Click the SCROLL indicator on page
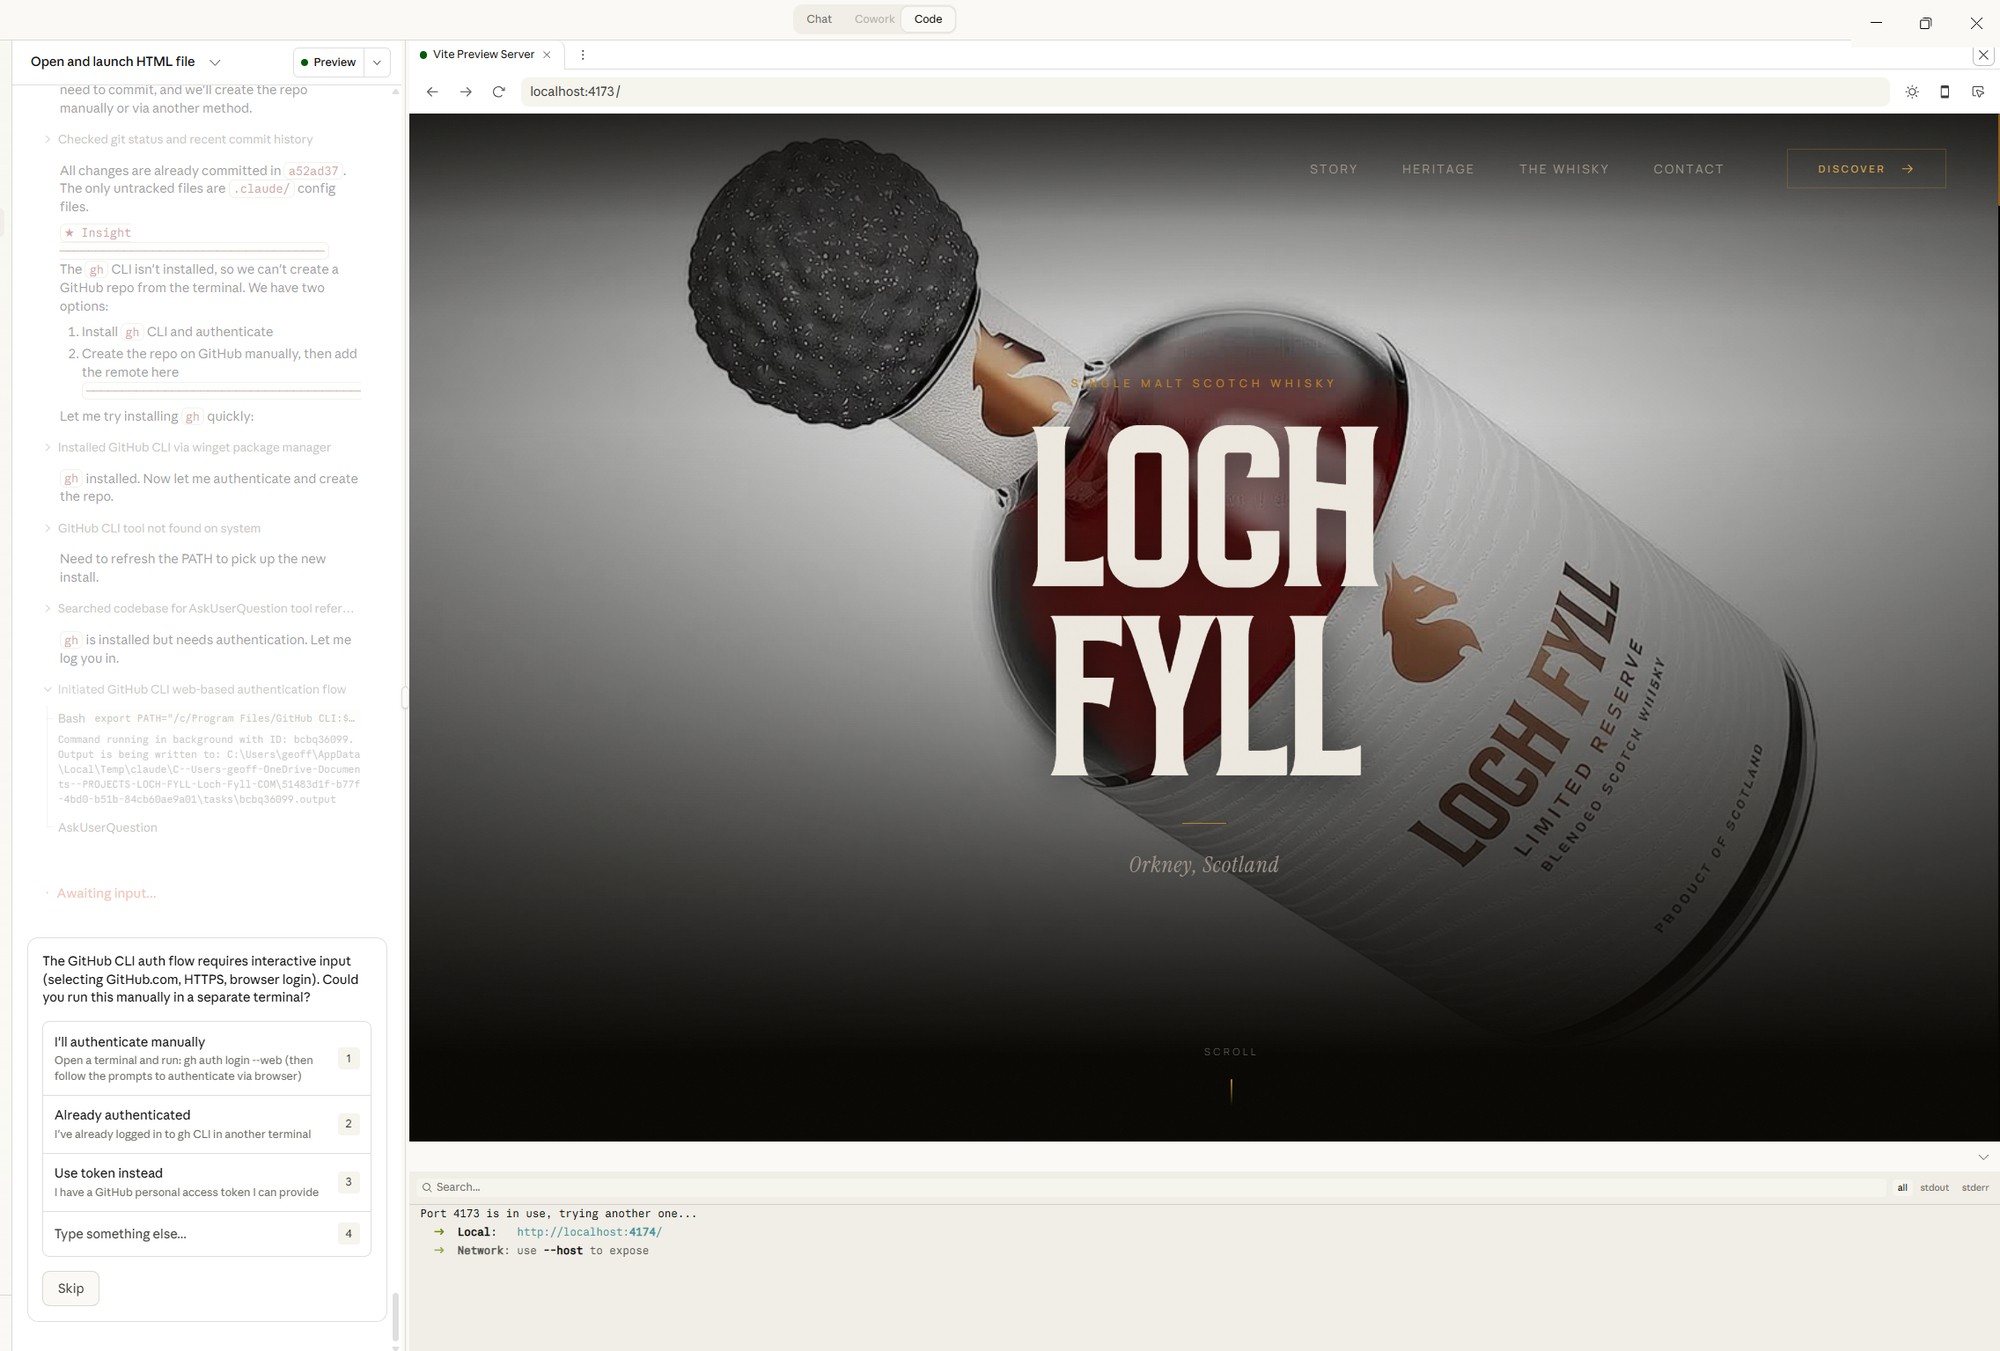Viewport: 2000px width, 1351px height. pos(1230,1052)
